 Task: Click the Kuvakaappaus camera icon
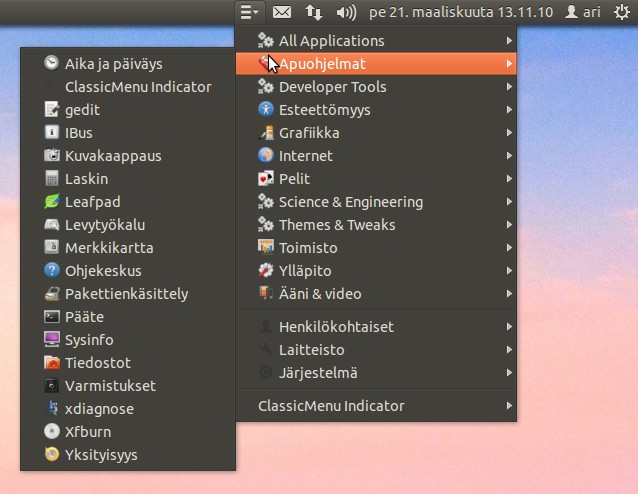52,155
